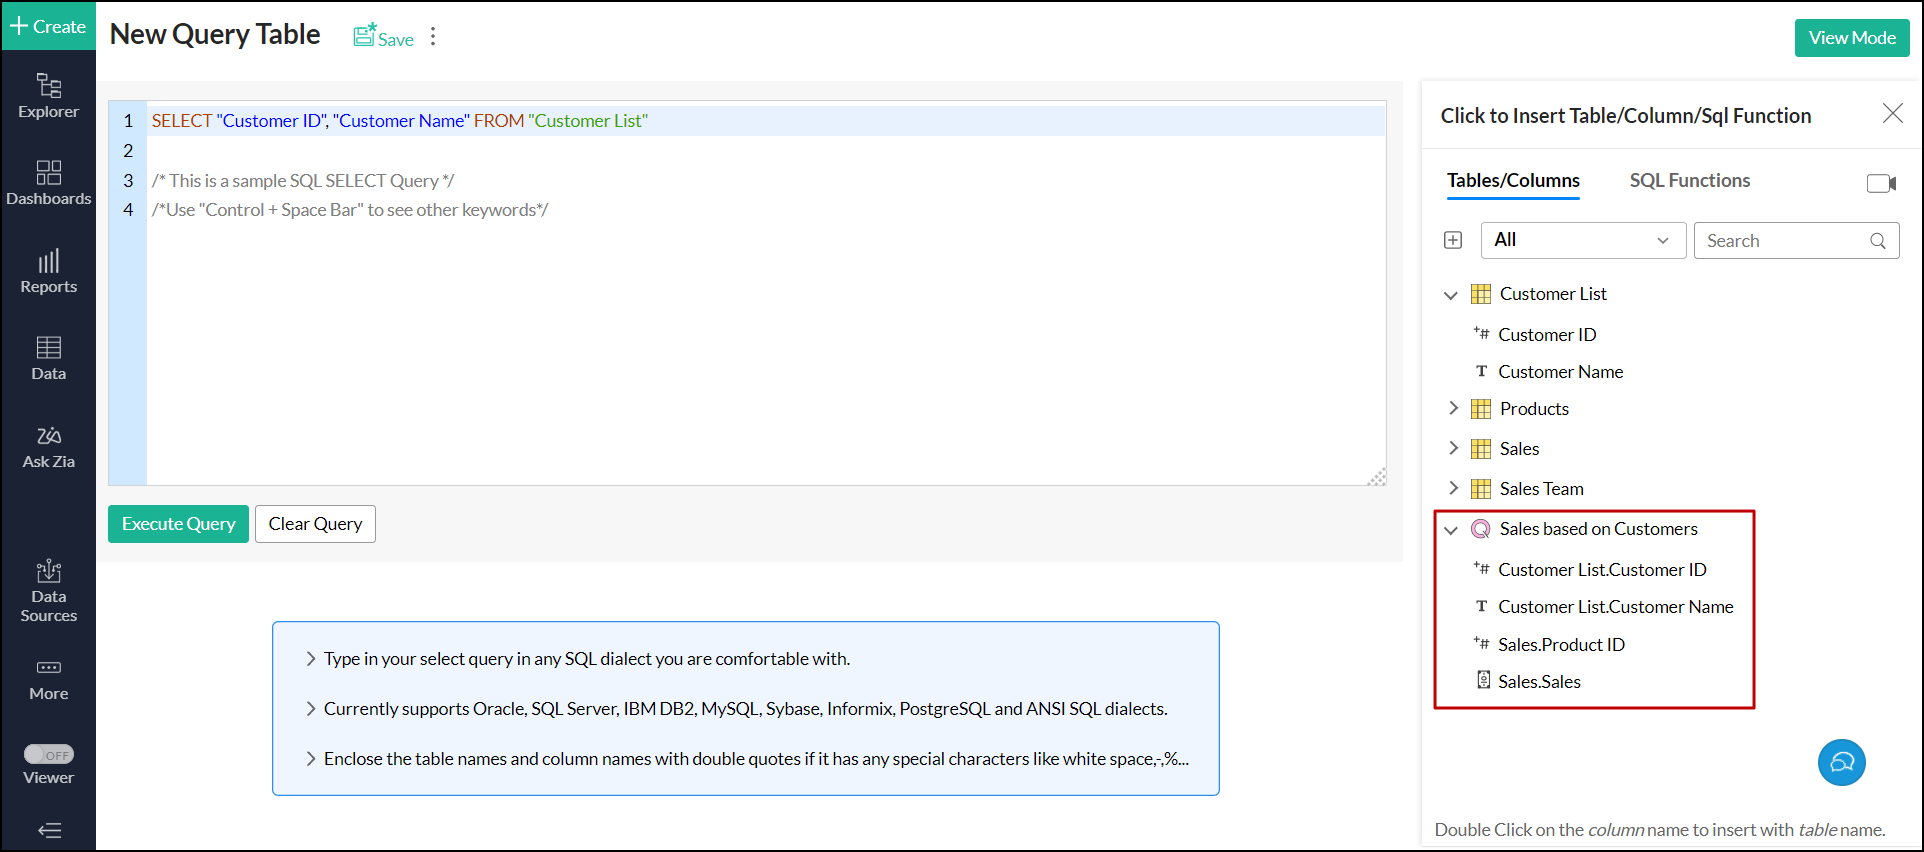
Task: Collapse the left sidebar arrow
Action: coord(48,830)
